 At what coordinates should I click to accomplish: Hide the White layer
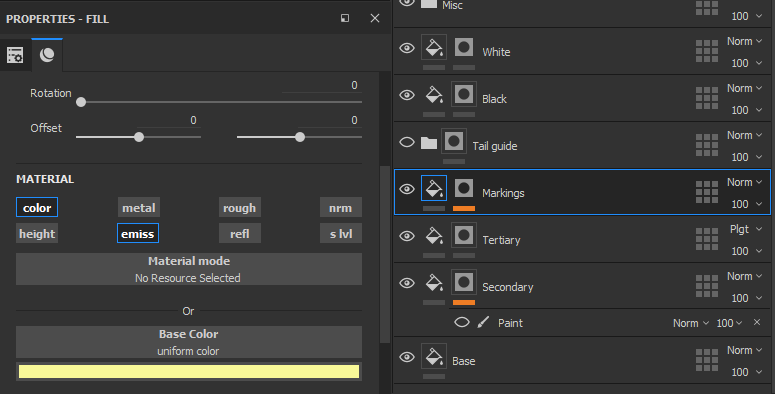tap(407, 48)
